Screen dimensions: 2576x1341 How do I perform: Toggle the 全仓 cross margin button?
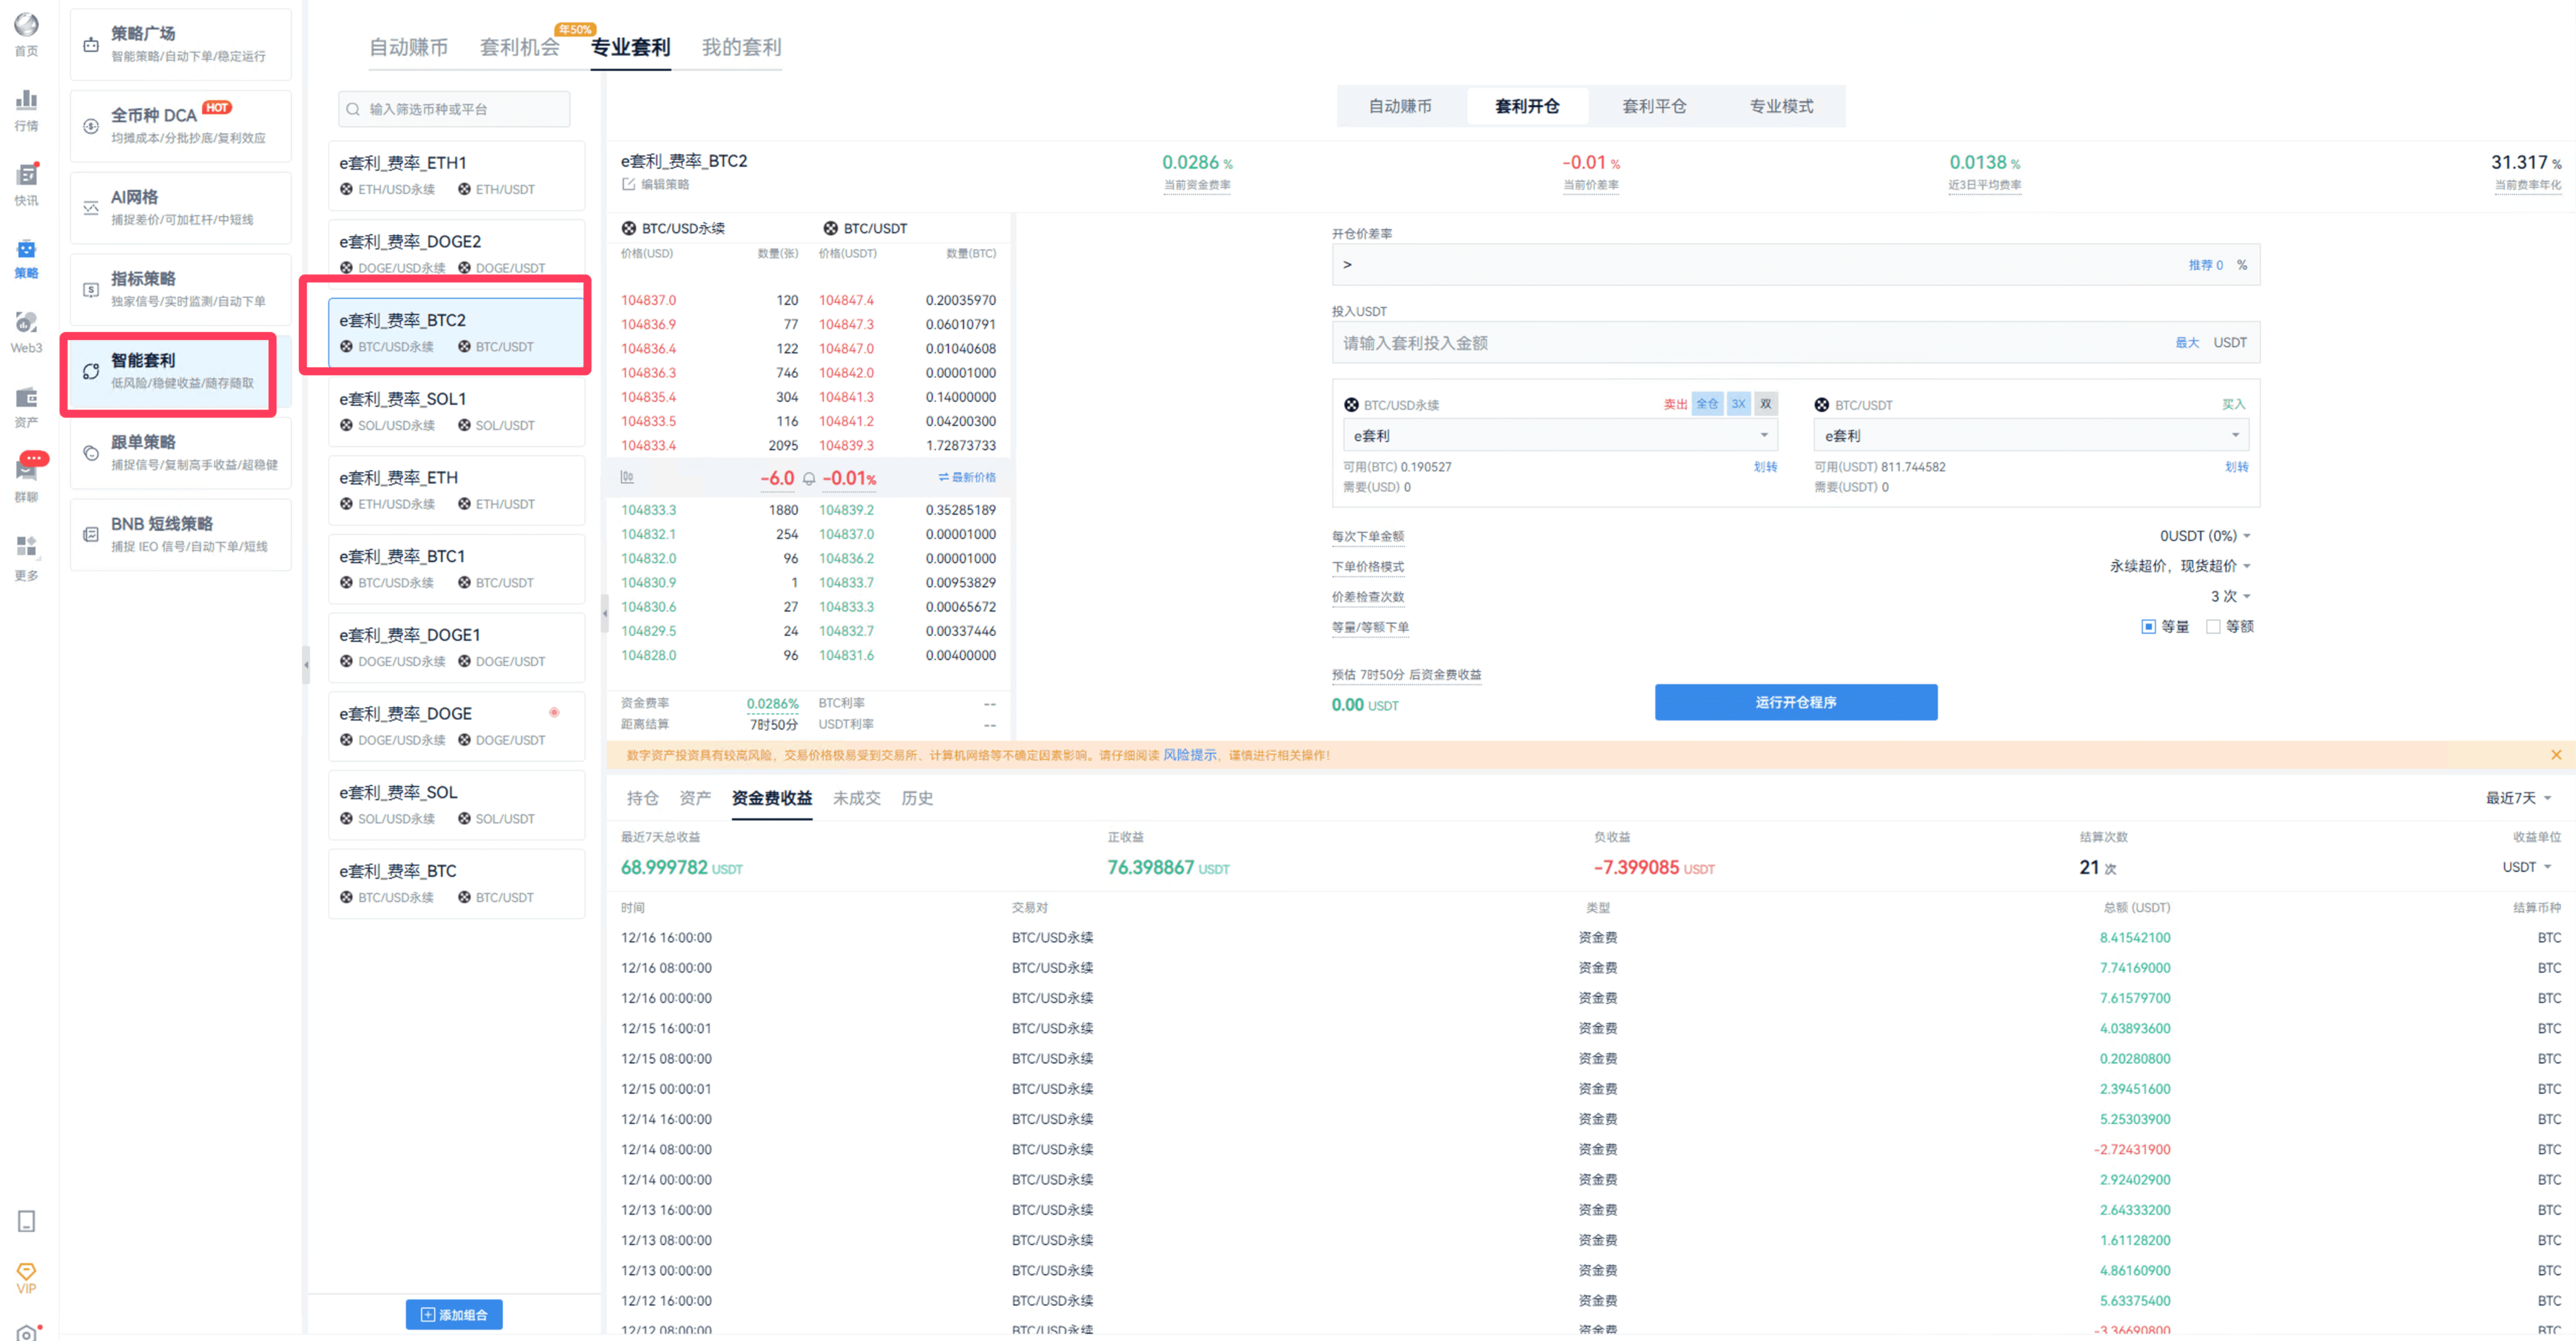[x=1706, y=404]
